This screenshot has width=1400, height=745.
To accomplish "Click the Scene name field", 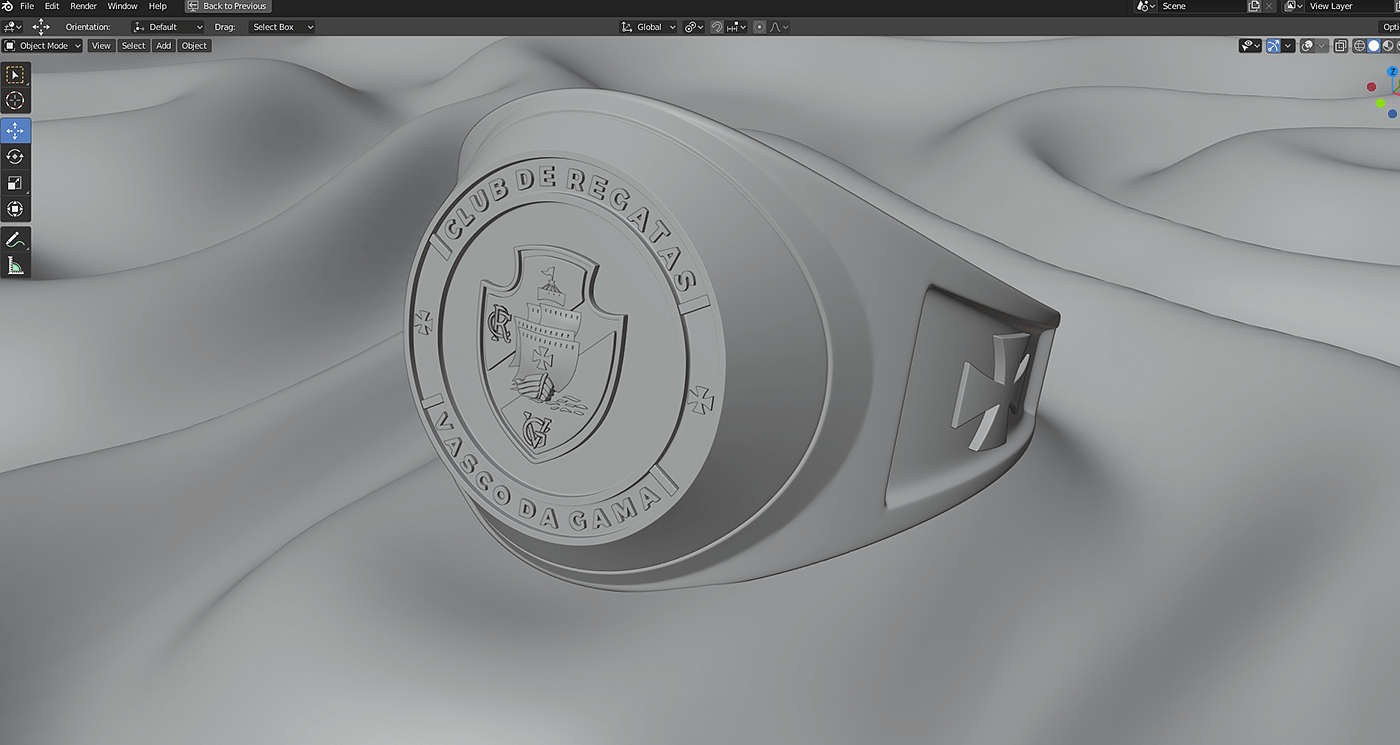I will [1202, 6].
